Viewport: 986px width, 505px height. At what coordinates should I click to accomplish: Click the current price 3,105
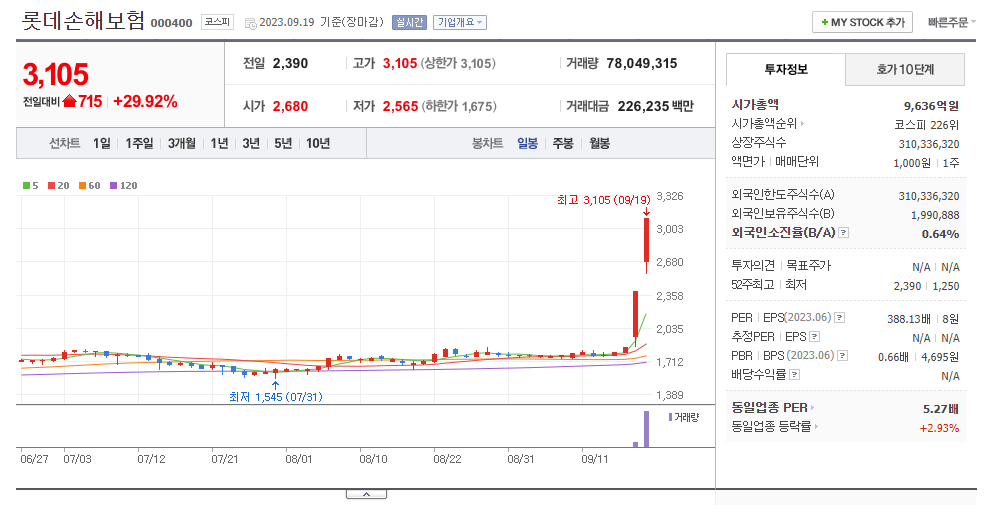(x=56, y=74)
